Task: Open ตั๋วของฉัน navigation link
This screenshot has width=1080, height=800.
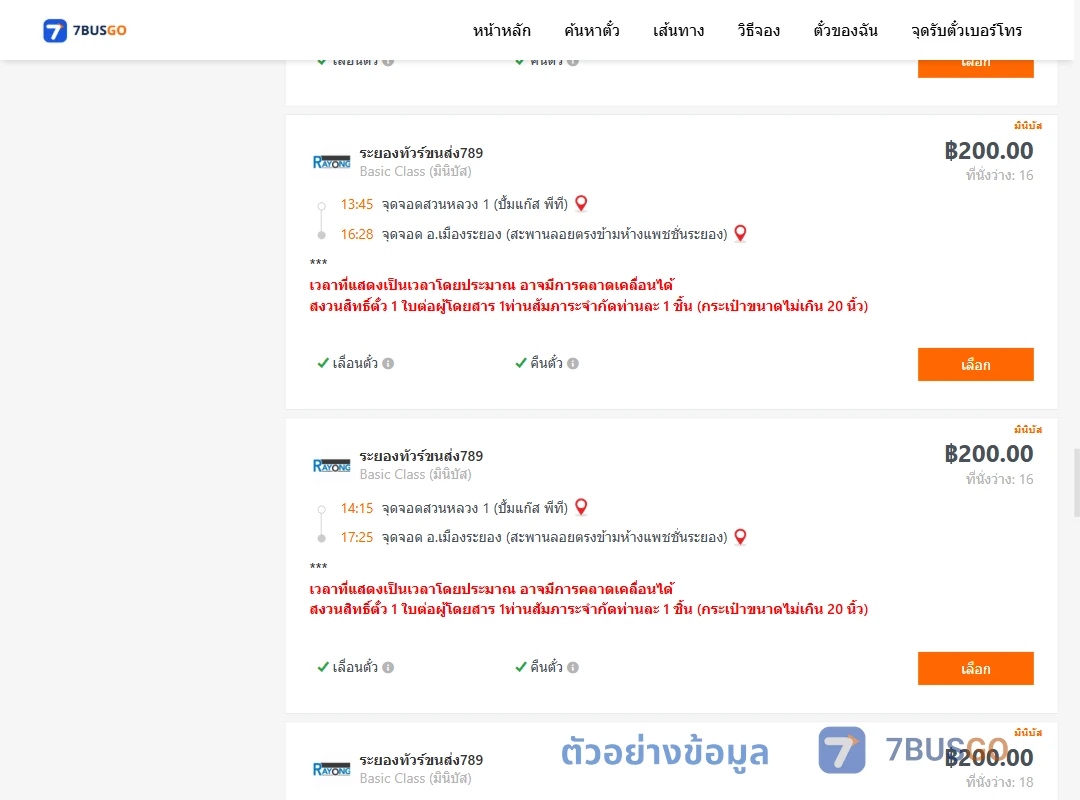Action: tap(845, 30)
